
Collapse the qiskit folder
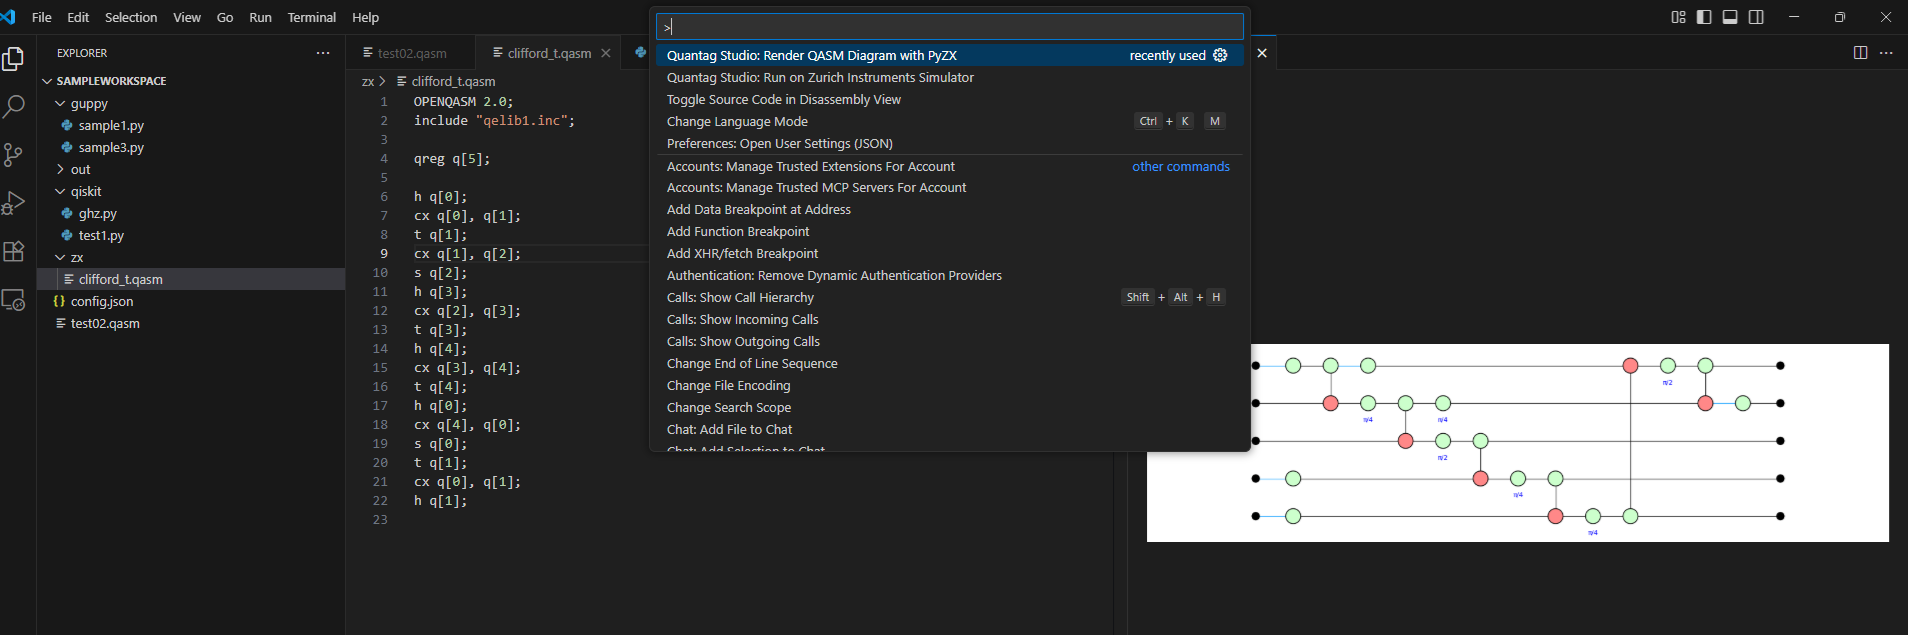pos(85,192)
